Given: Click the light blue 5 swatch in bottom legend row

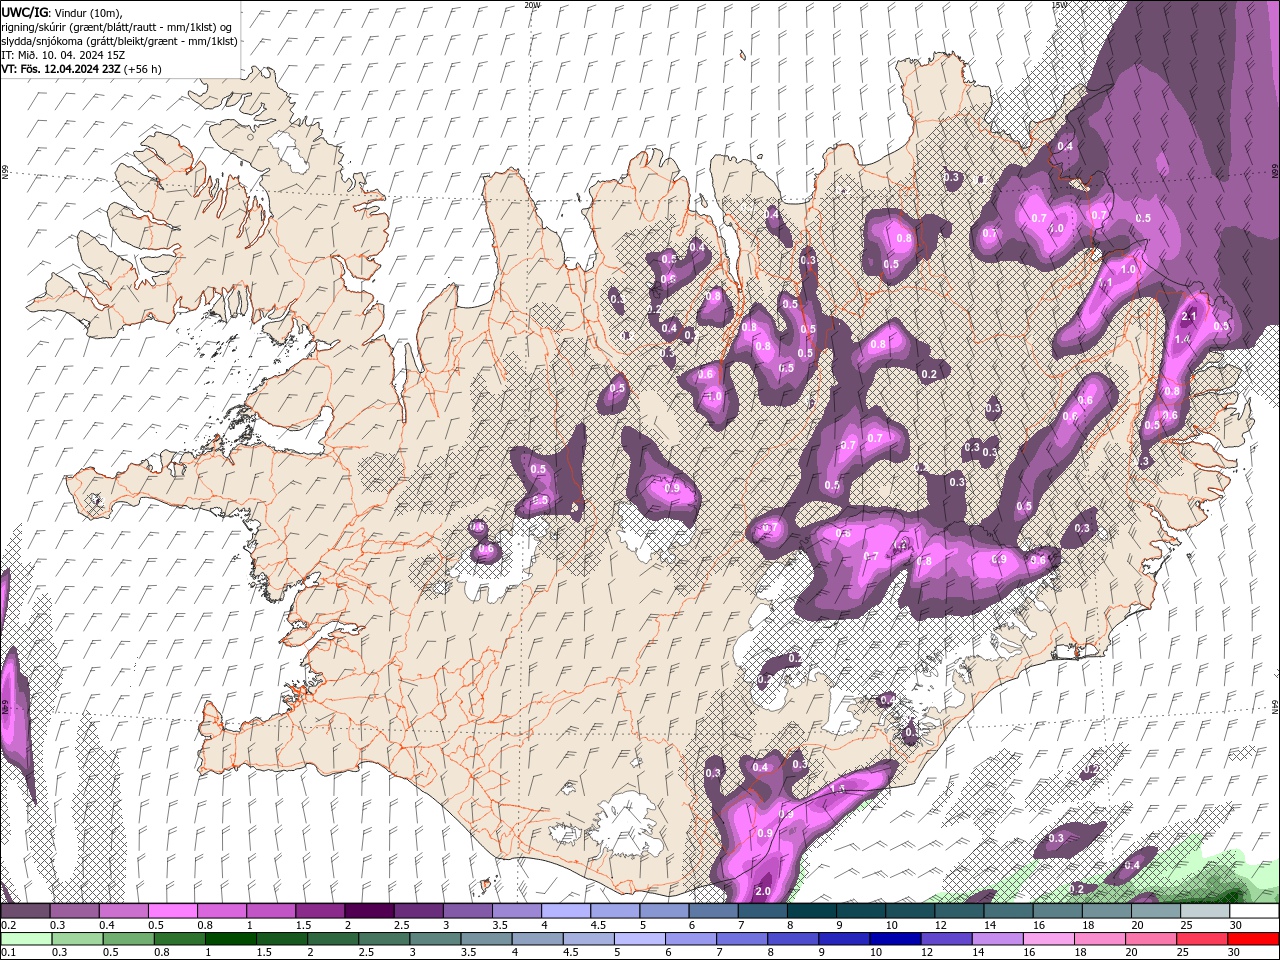Looking at the screenshot, I should pyautogui.click(x=640, y=939).
